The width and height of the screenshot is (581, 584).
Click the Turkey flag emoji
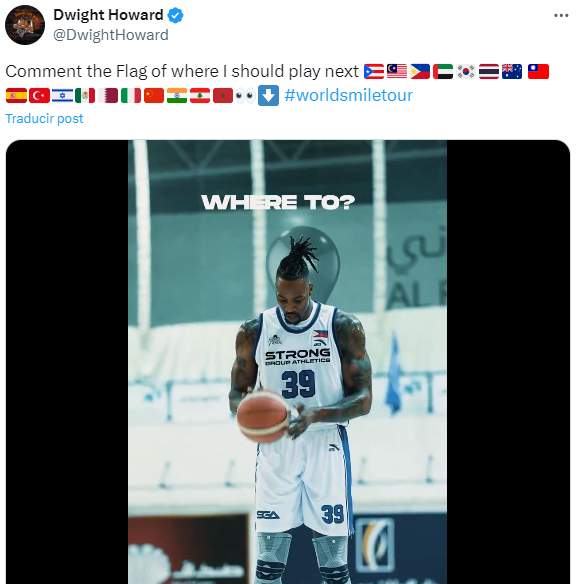[x=39, y=96]
